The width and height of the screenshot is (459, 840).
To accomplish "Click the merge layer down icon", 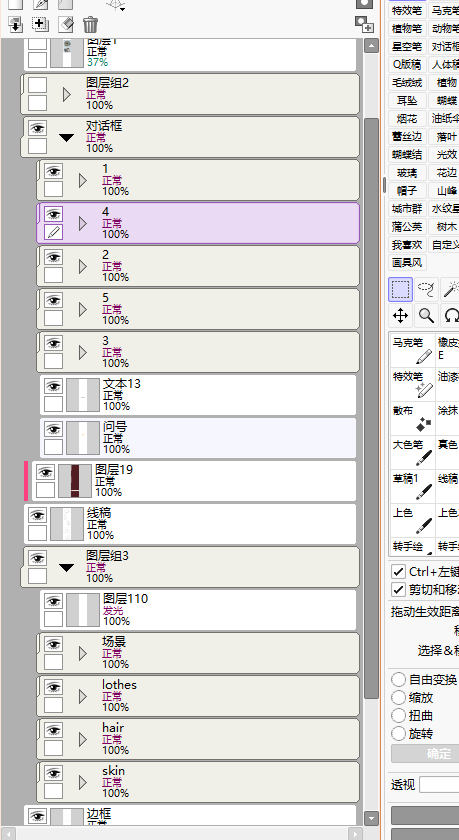I will point(16,24).
